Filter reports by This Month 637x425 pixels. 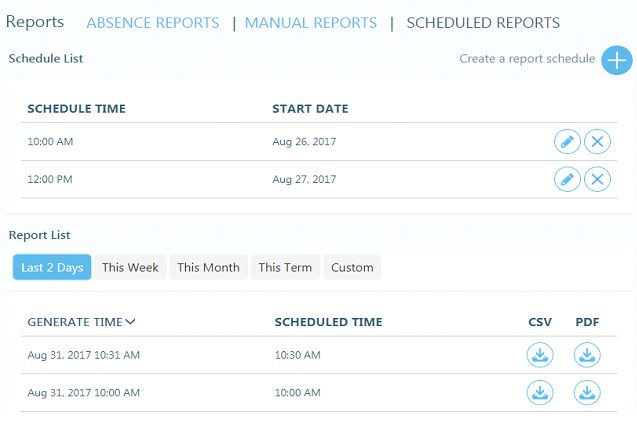coord(208,267)
